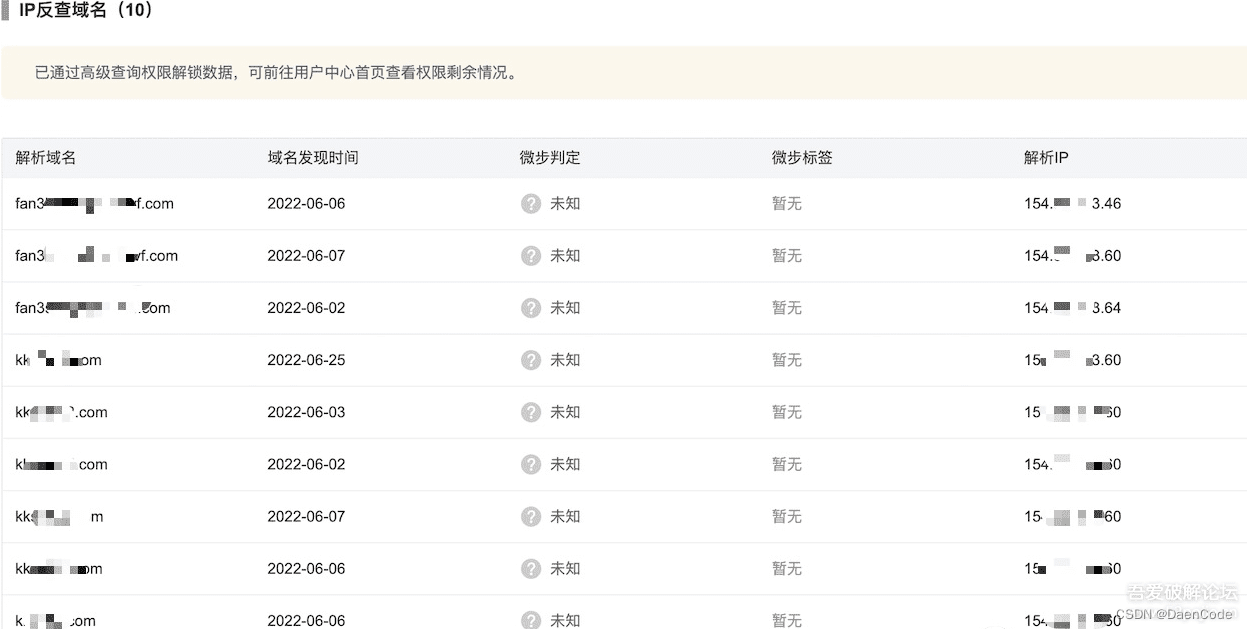
Task: Click the kk domain in the 2022-06-03 row
Action: coord(61,412)
